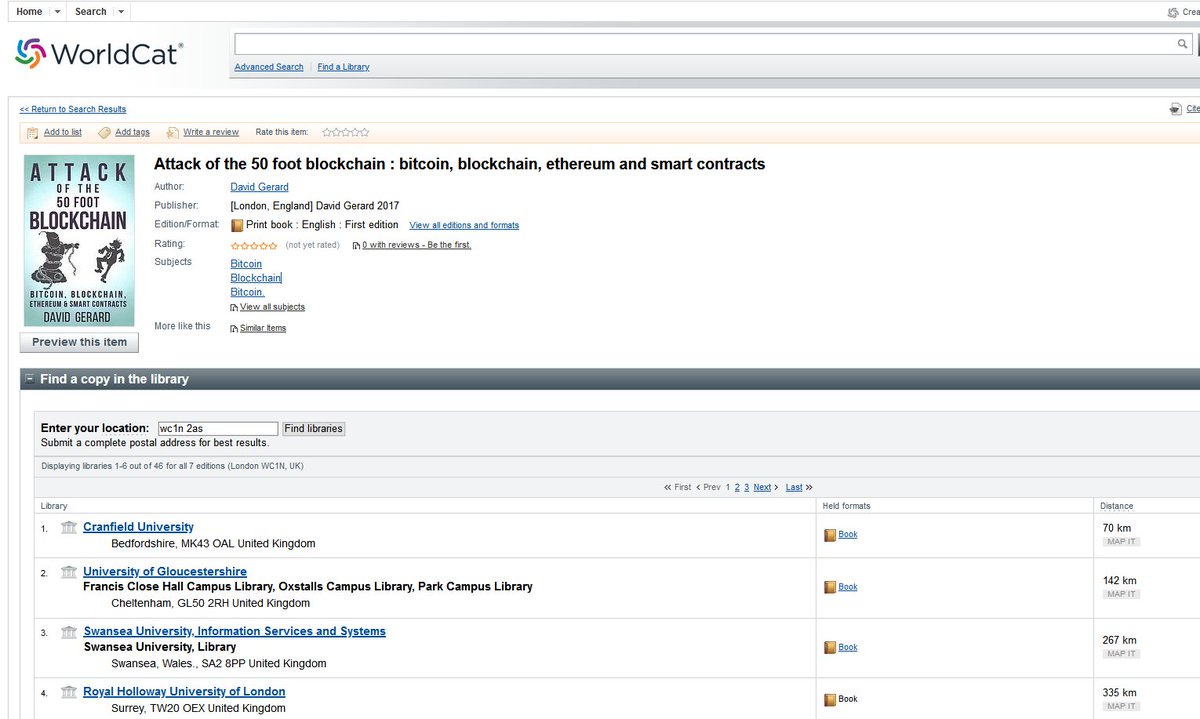The height and width of the screenshot is (719, 1200).
Task: Click MAP IT for University of Gloucestershire
Action: tap(1121, 594)
